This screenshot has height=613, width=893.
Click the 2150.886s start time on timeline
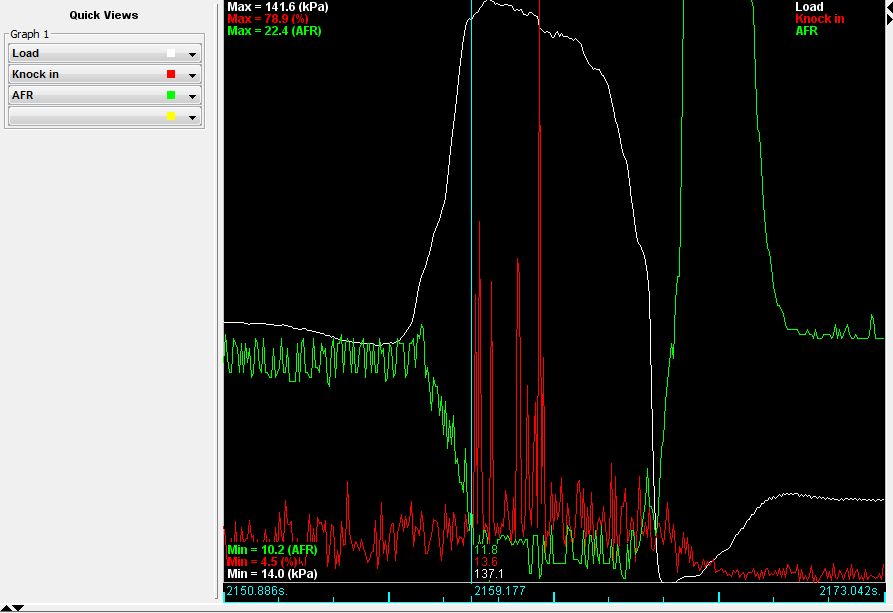pos(256,591)
